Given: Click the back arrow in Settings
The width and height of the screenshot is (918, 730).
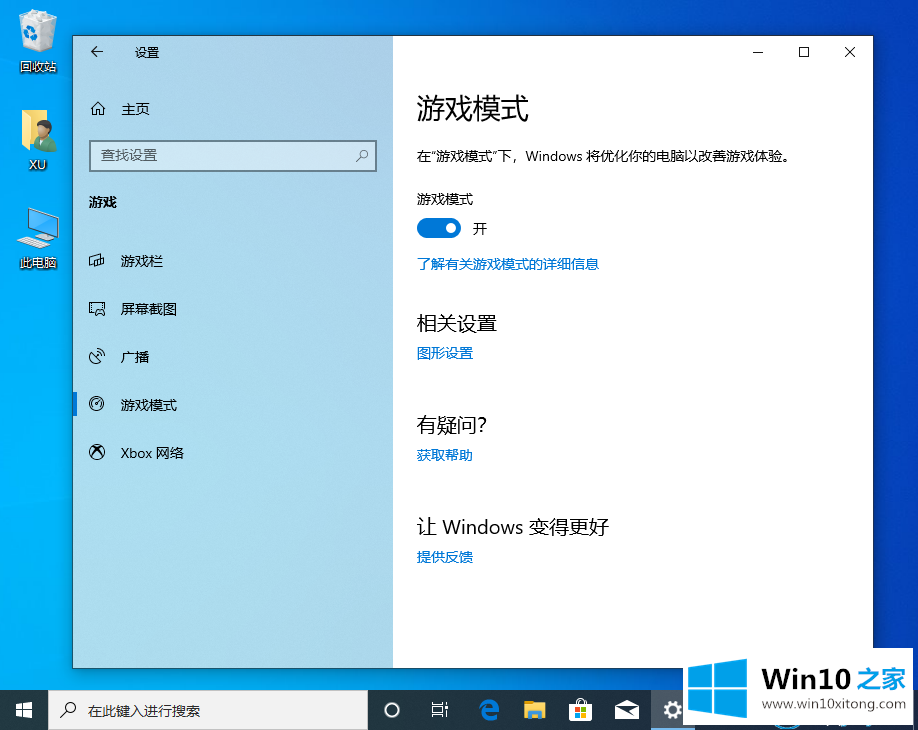Looking at the screenshot, I should pos(97,52).
